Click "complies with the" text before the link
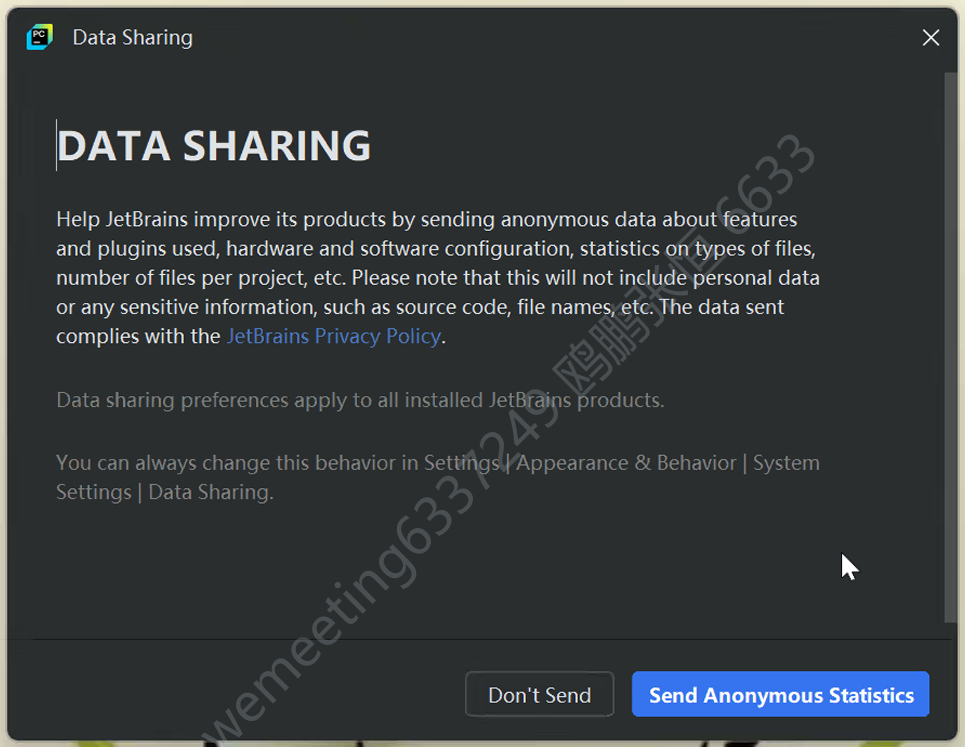 (138, 336)
